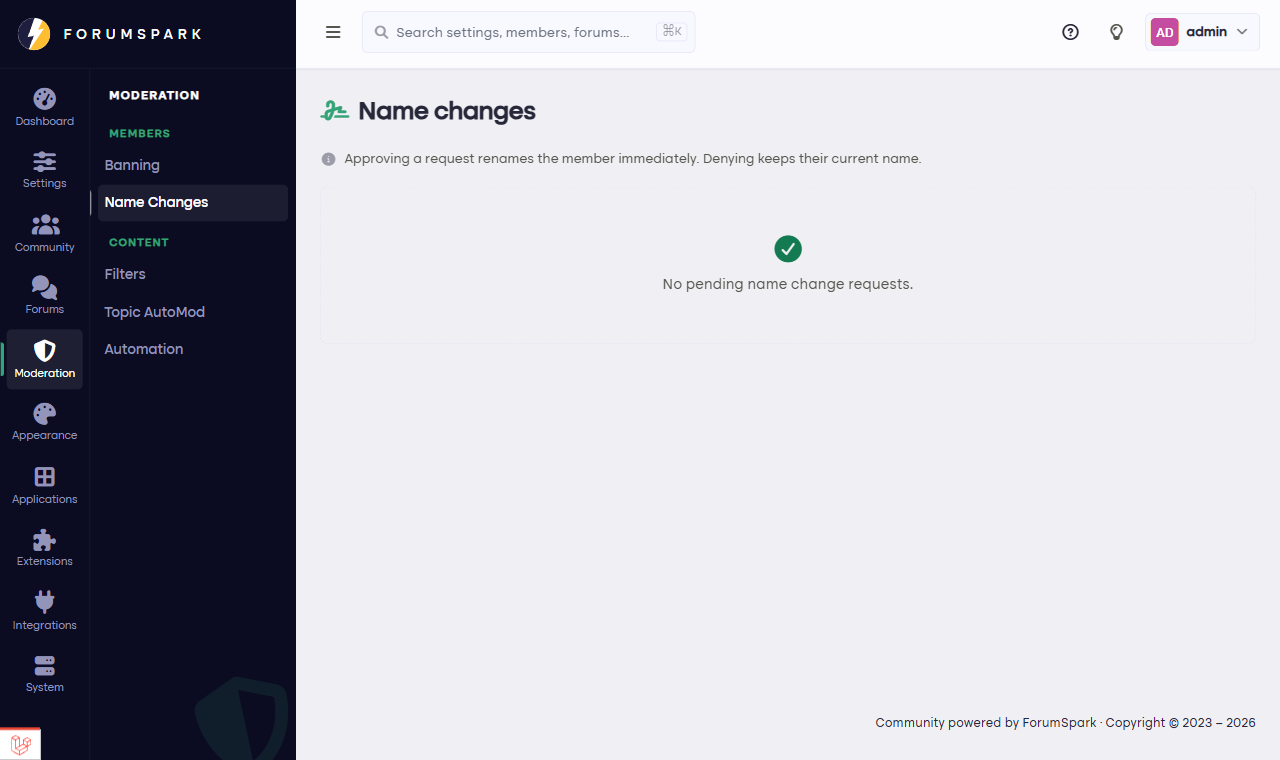The image size is (1280, 760).
Task: Click the CONTENT section label
Action: [139, 243]
